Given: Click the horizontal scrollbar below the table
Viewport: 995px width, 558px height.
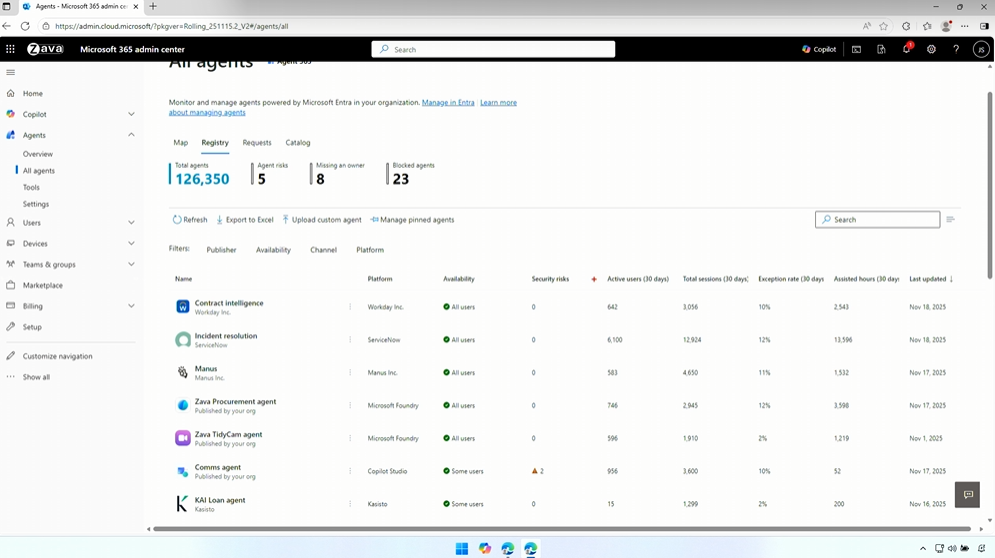Looking at the screenshot, I should pos(560,529).
